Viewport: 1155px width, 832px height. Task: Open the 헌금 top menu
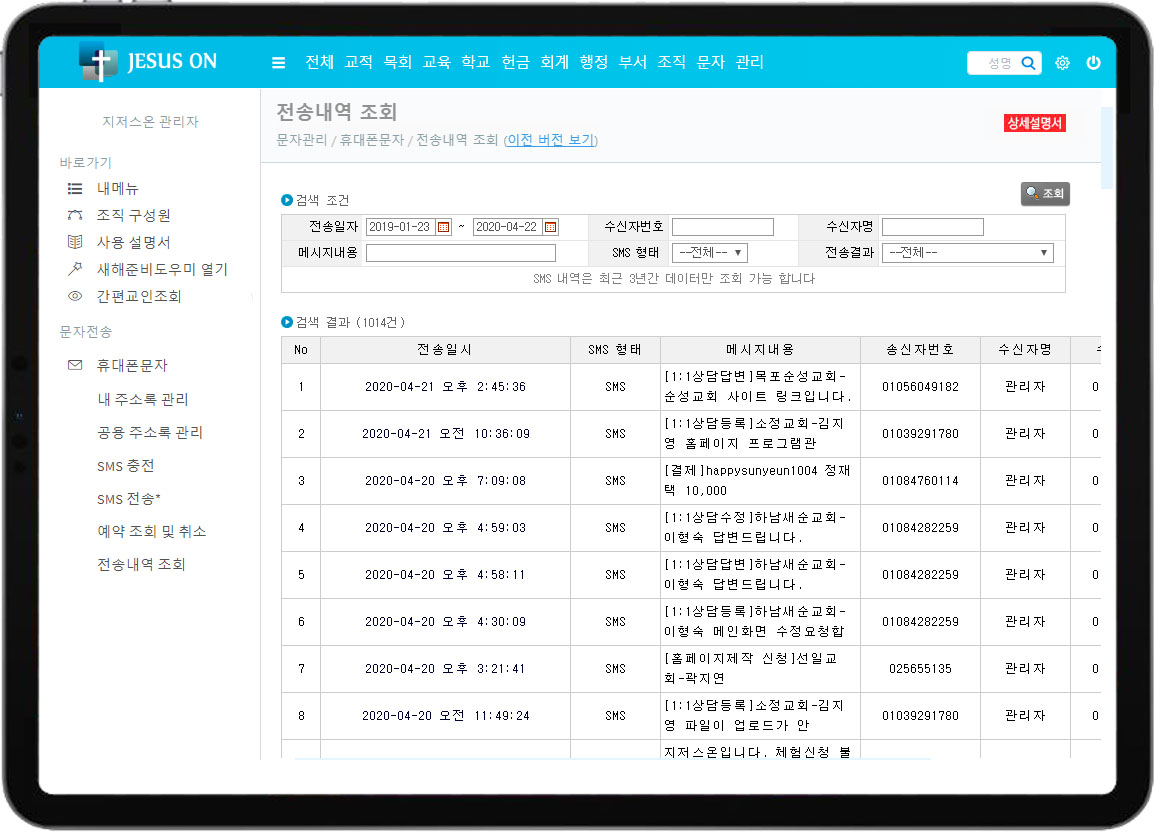click(515, 62)
